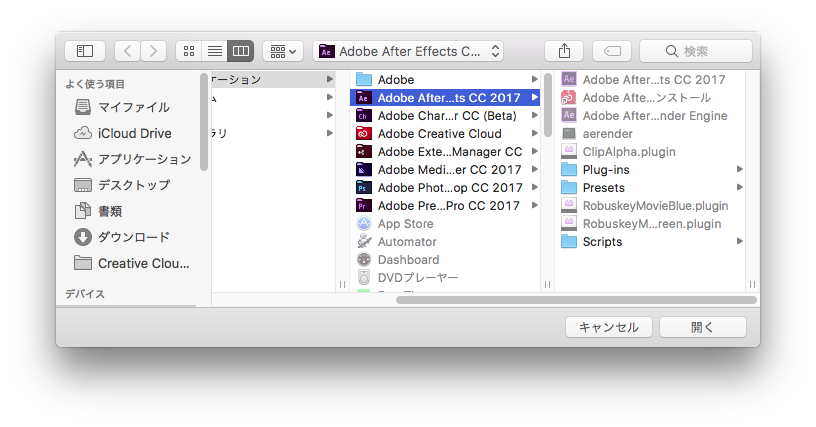Select Adobe Media Encoder CC 2017 folder

(445, 170)
